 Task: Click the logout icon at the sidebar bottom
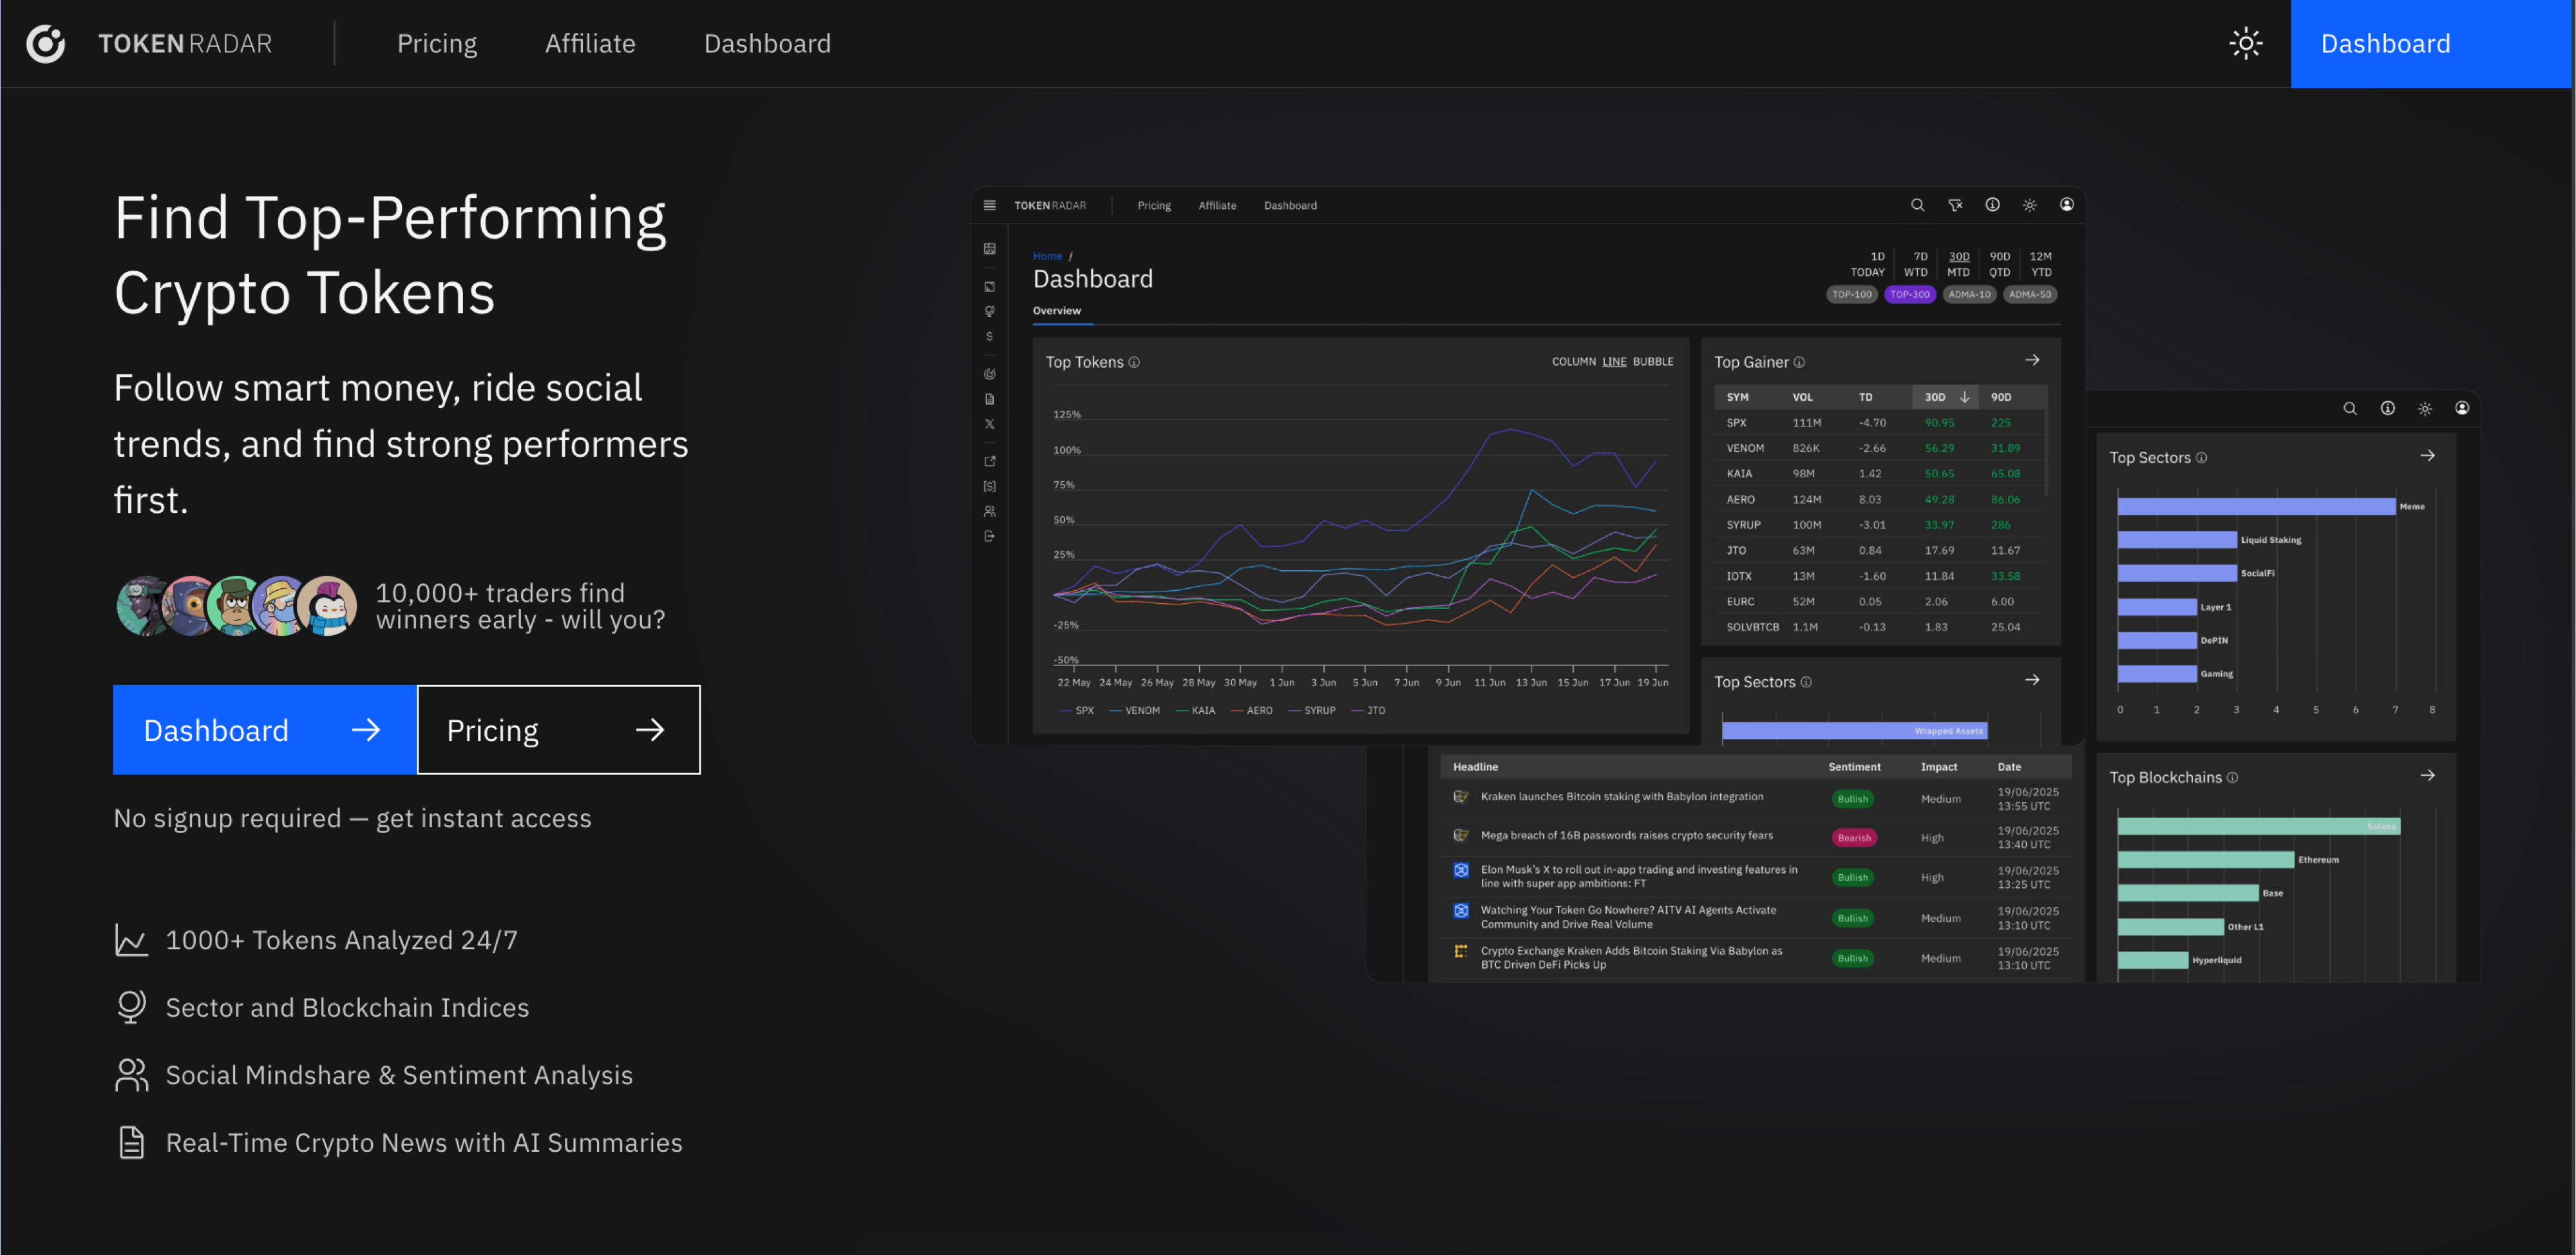[989, 536]
